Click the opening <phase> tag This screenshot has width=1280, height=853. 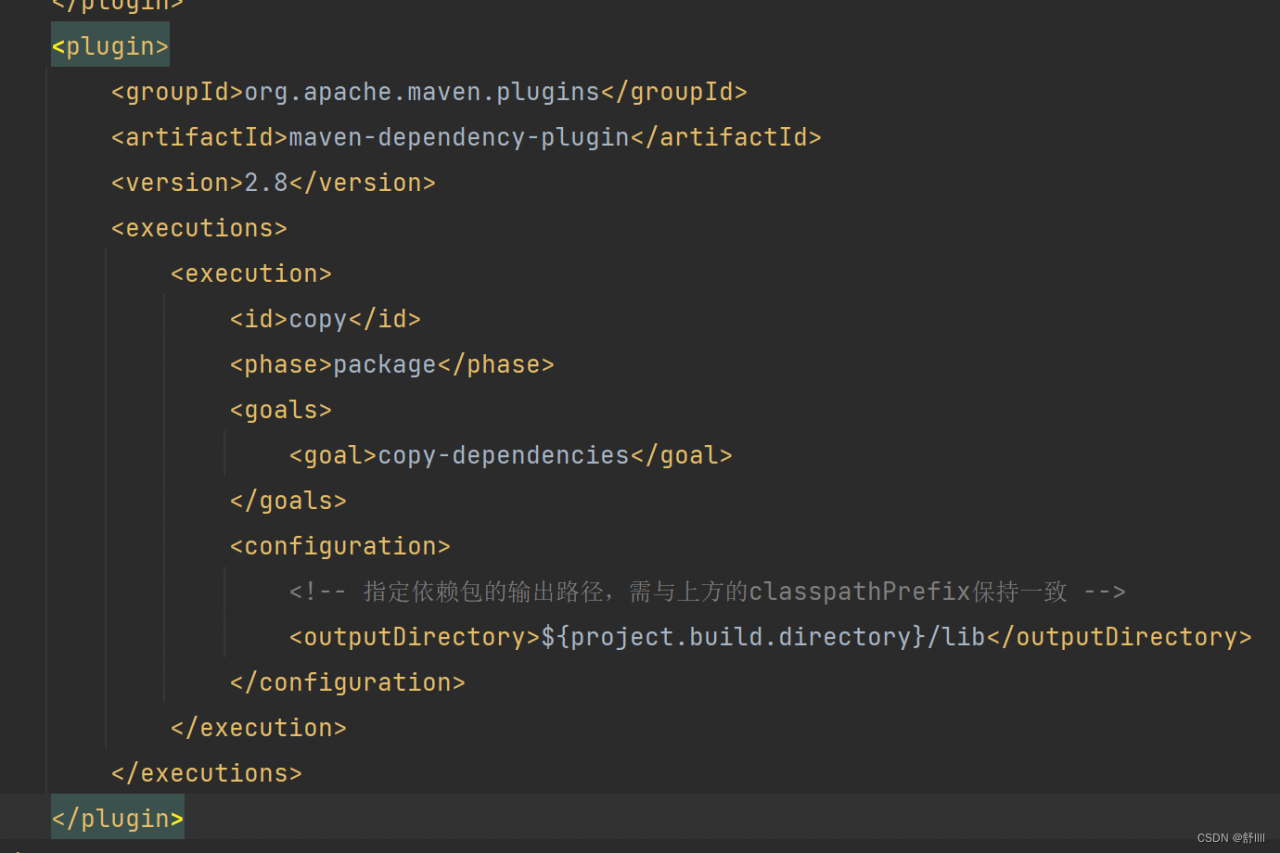281,364
